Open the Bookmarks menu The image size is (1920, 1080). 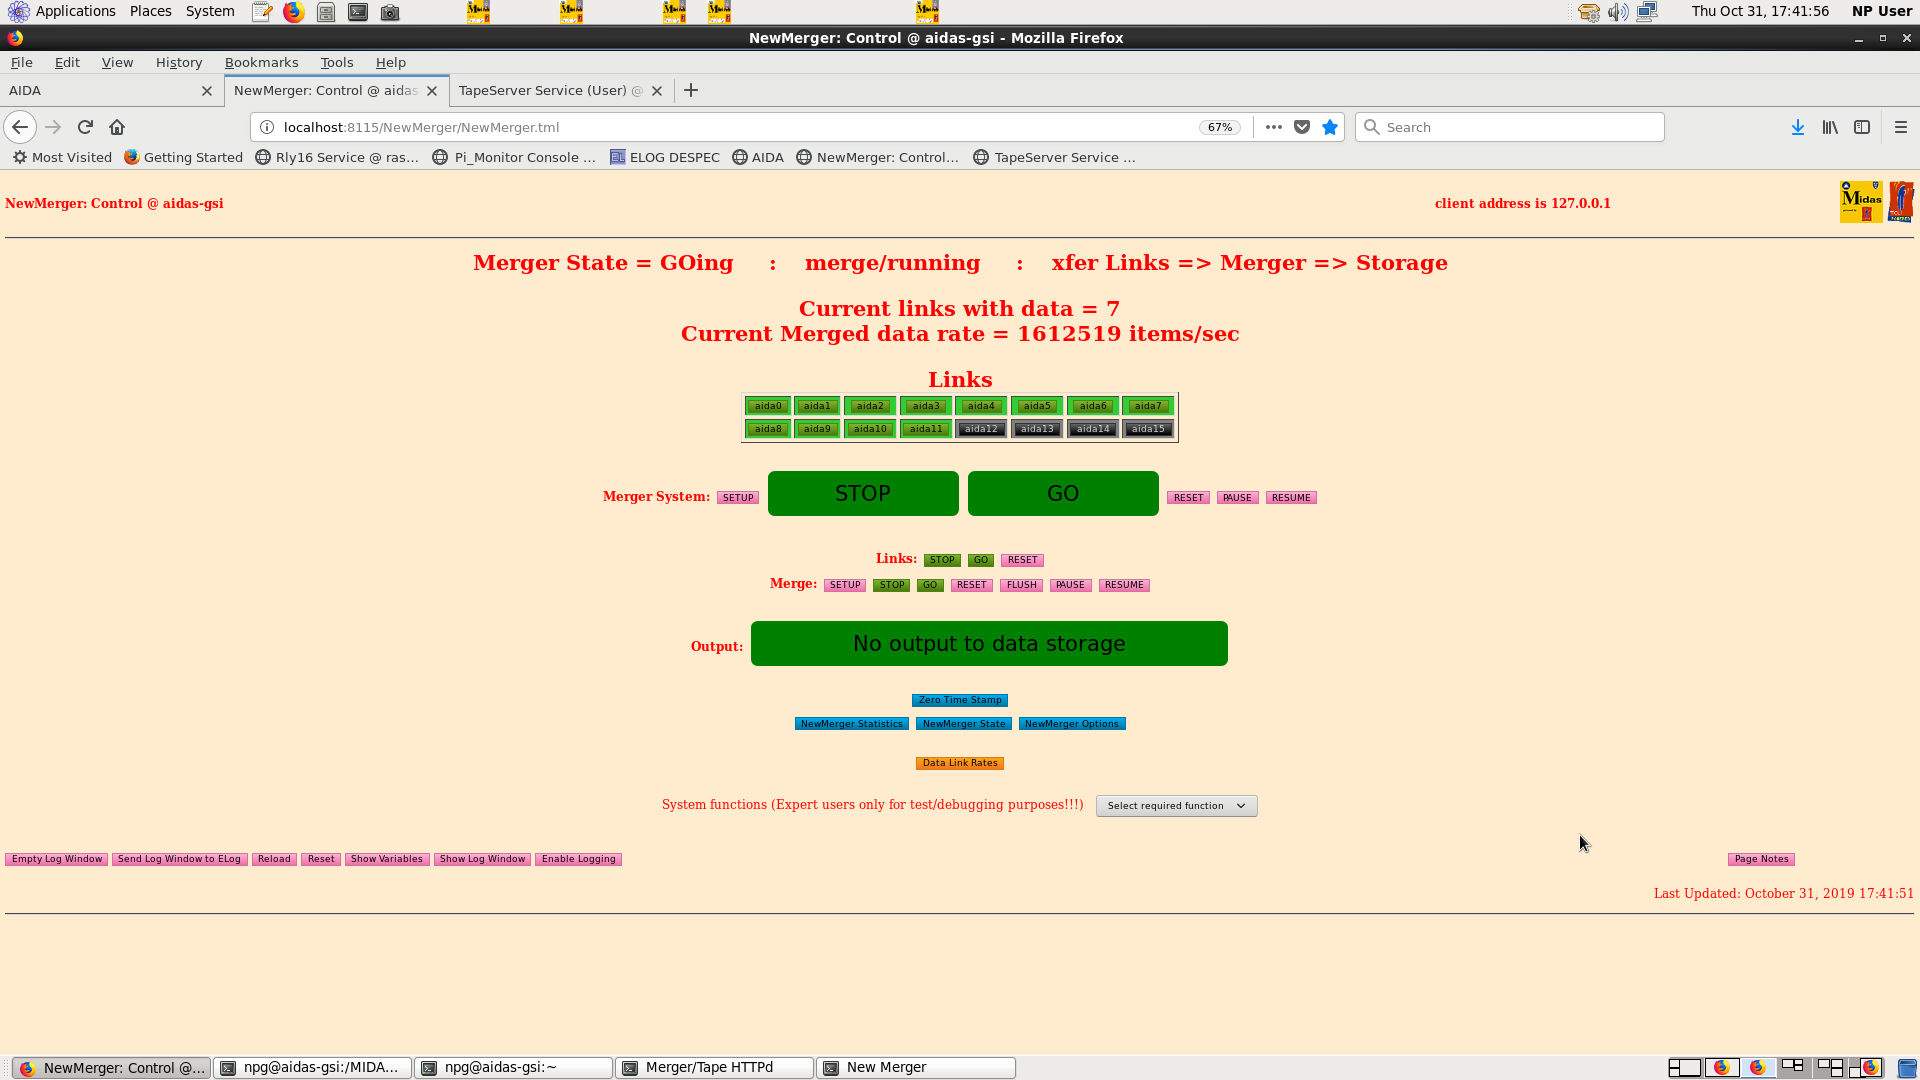[x=261, y=62]
